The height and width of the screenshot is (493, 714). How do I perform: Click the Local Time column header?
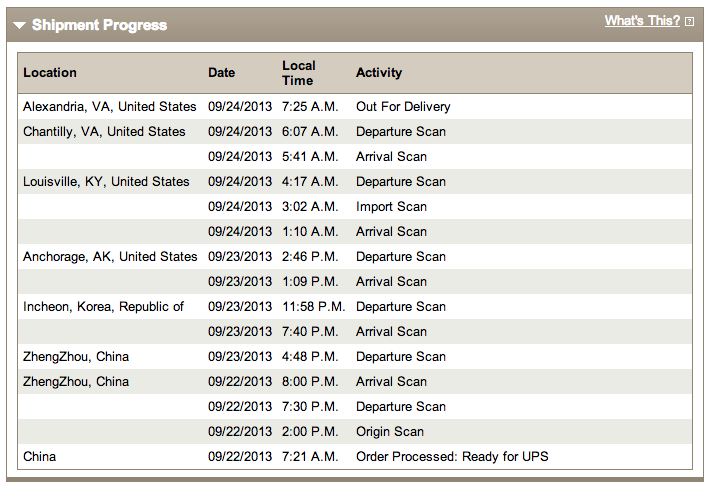point(298,73)
